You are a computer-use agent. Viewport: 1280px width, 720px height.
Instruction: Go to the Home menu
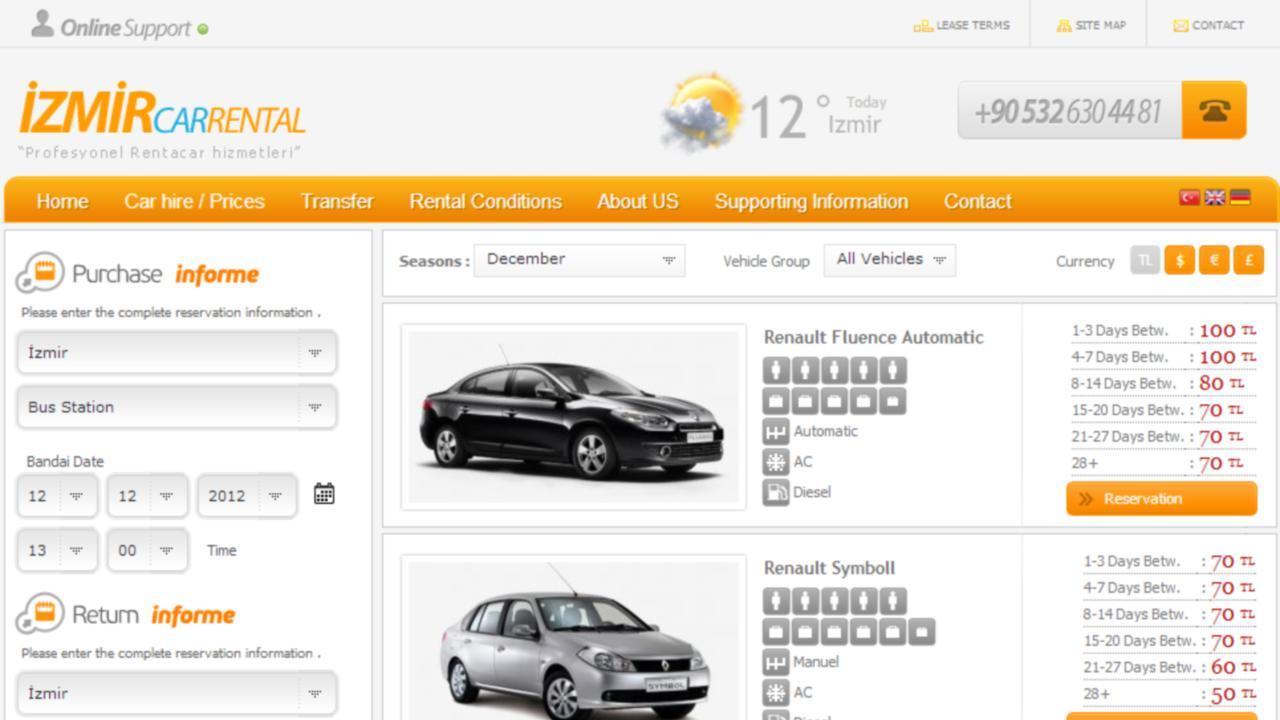click(x=62, y=201)
